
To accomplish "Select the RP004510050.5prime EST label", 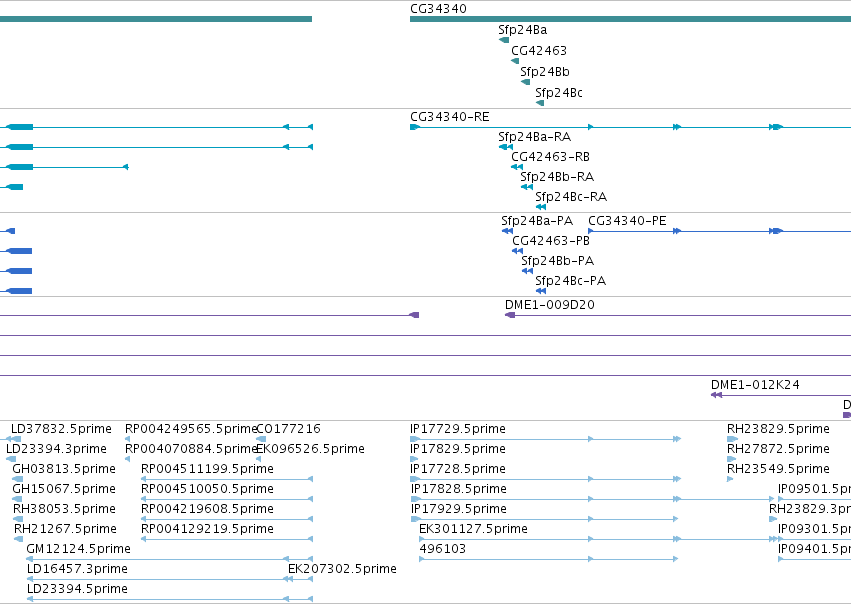I will [x=207, y=489].
